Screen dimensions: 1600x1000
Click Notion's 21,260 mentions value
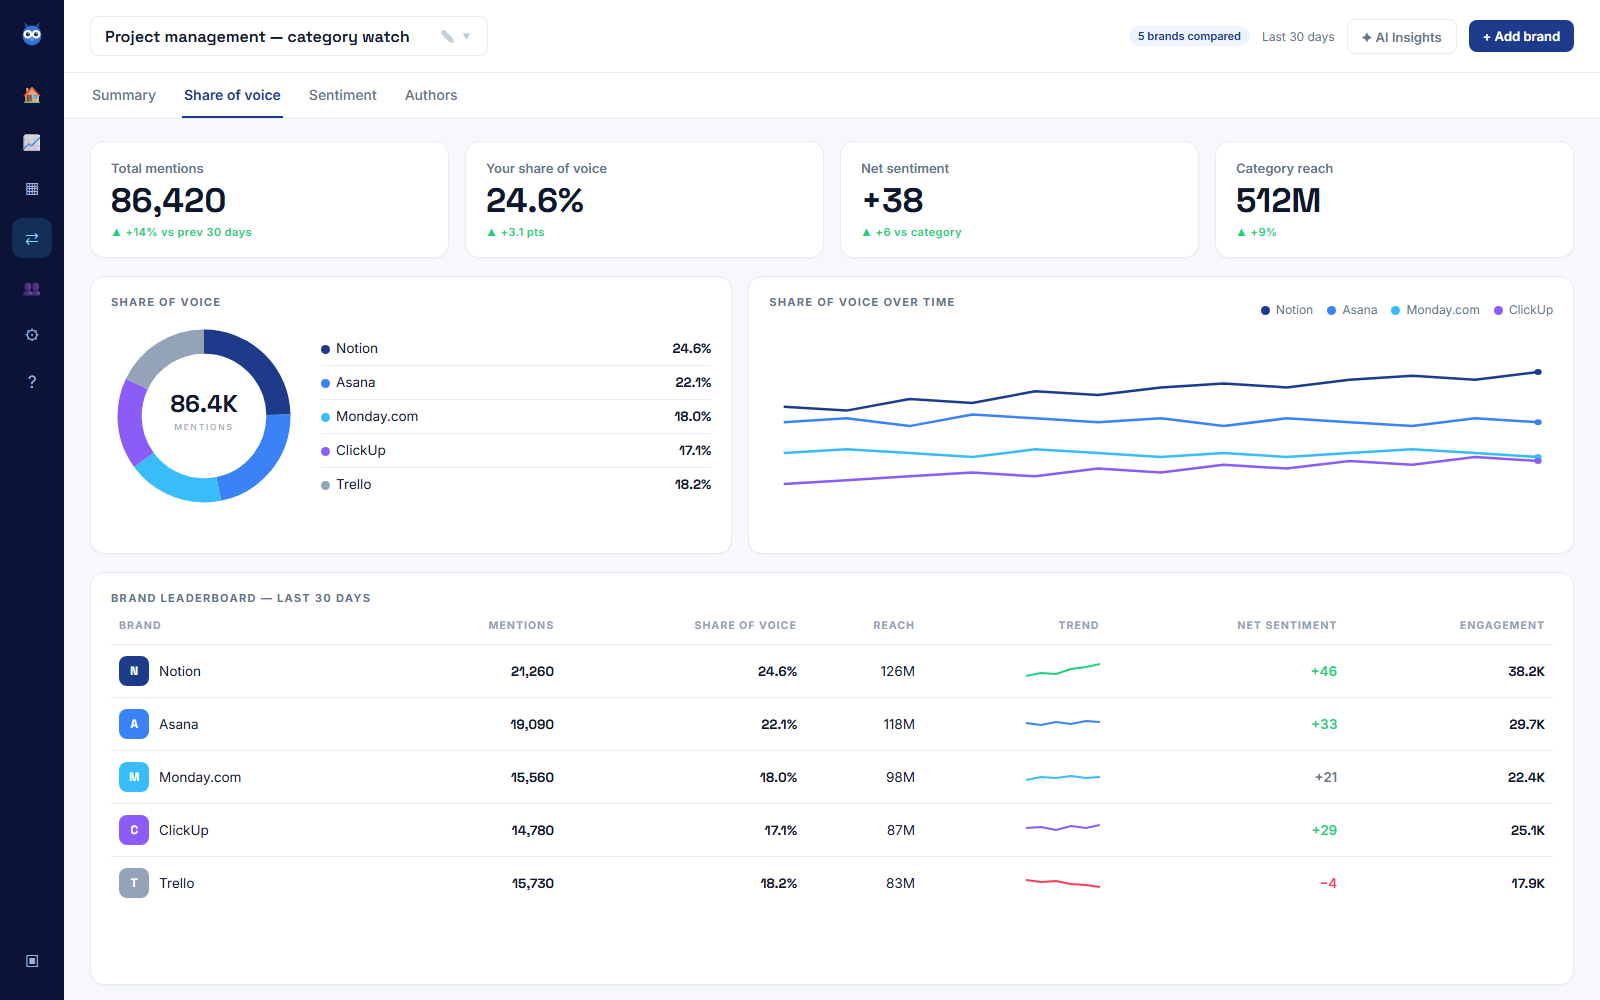click(532, 671)
